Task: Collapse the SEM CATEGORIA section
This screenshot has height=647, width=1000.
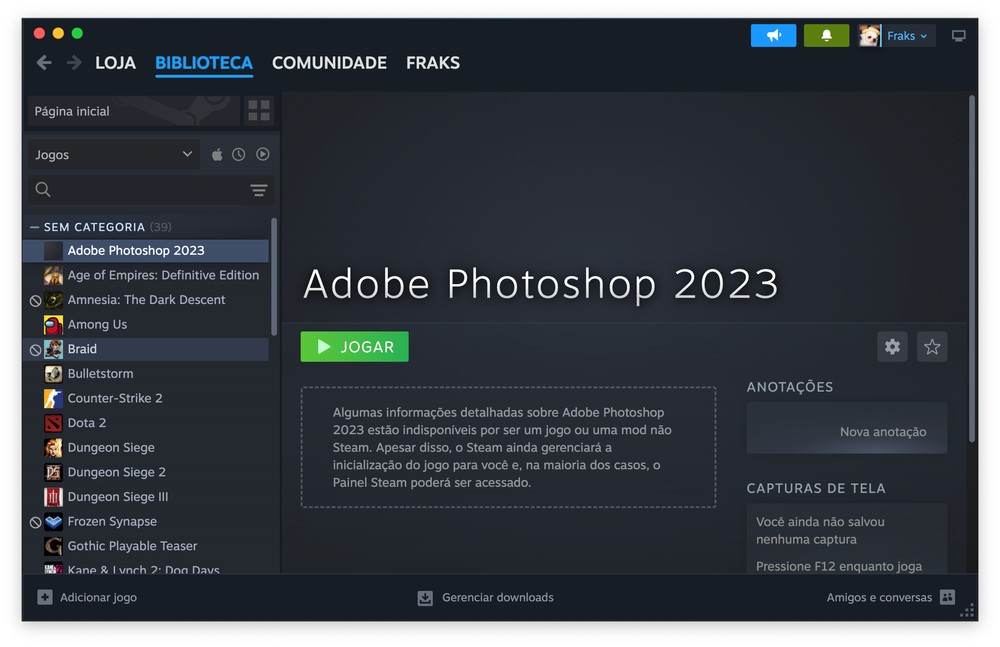Action: click(35, 227)
